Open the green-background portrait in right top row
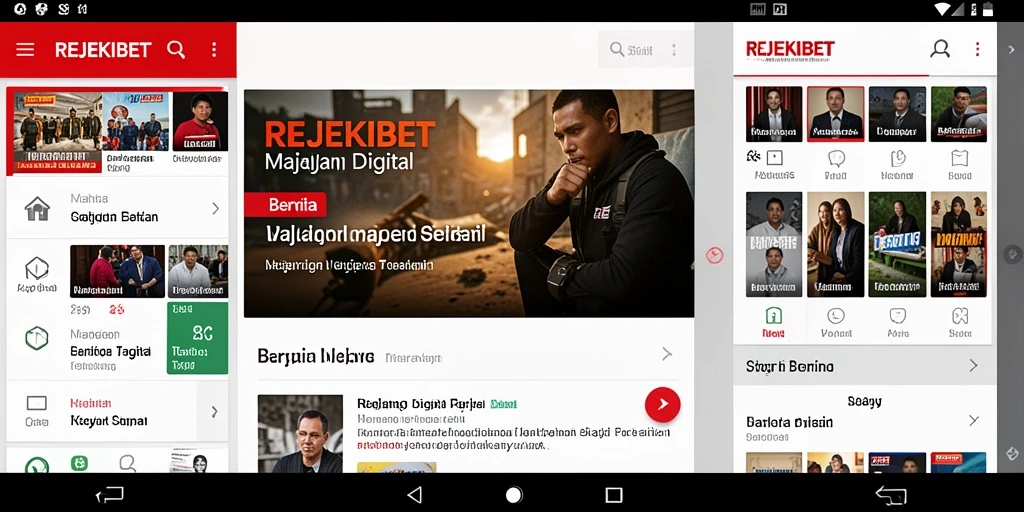 point(959,114)
